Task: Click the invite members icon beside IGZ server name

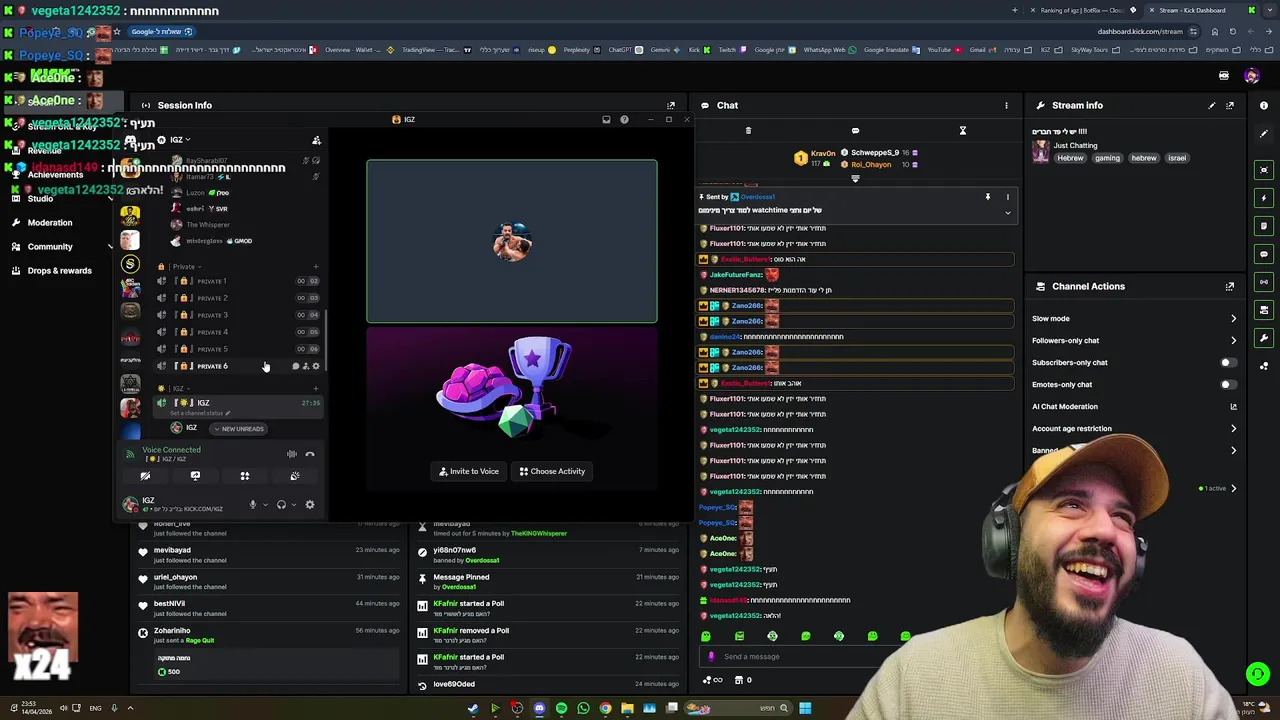Action: [316, 140]
